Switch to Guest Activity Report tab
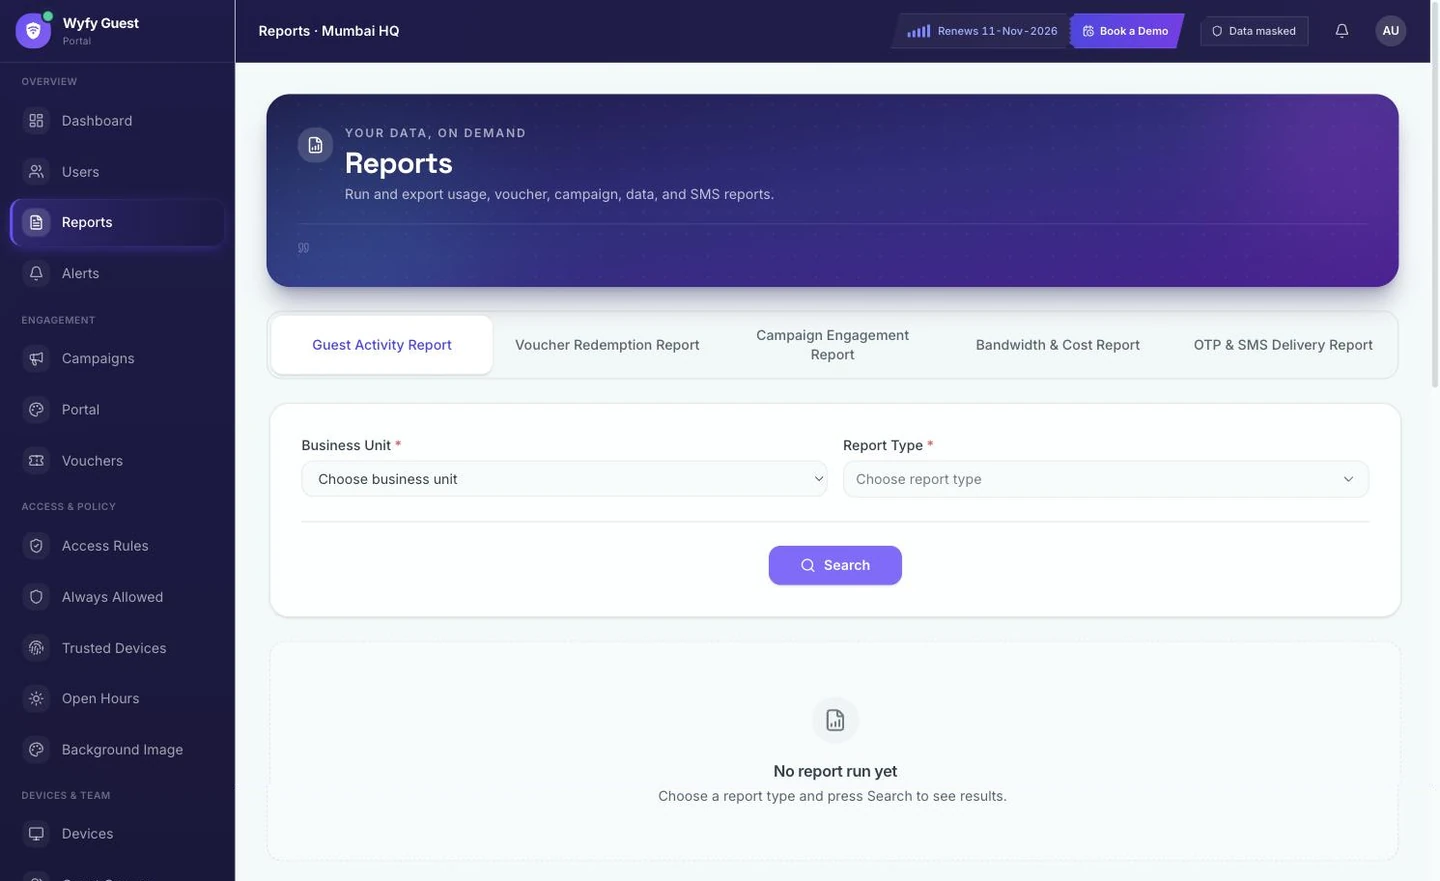This screenshot has height=881, width=1440. point(382,345)
